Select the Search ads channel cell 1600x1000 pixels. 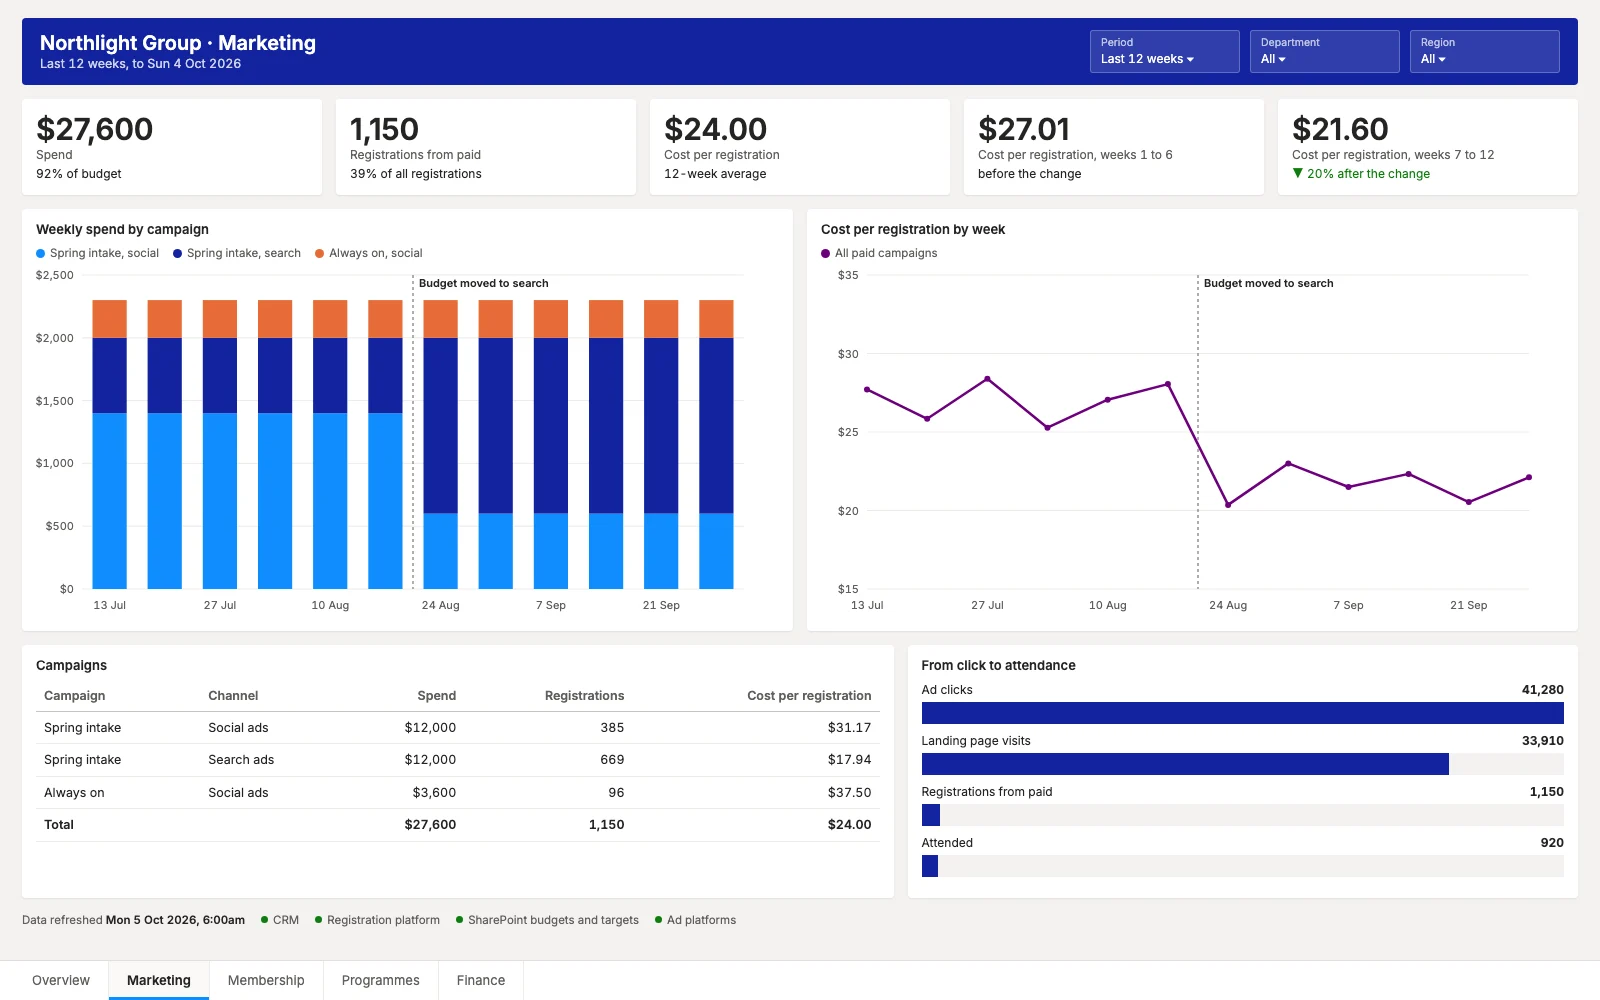point(241,760)
